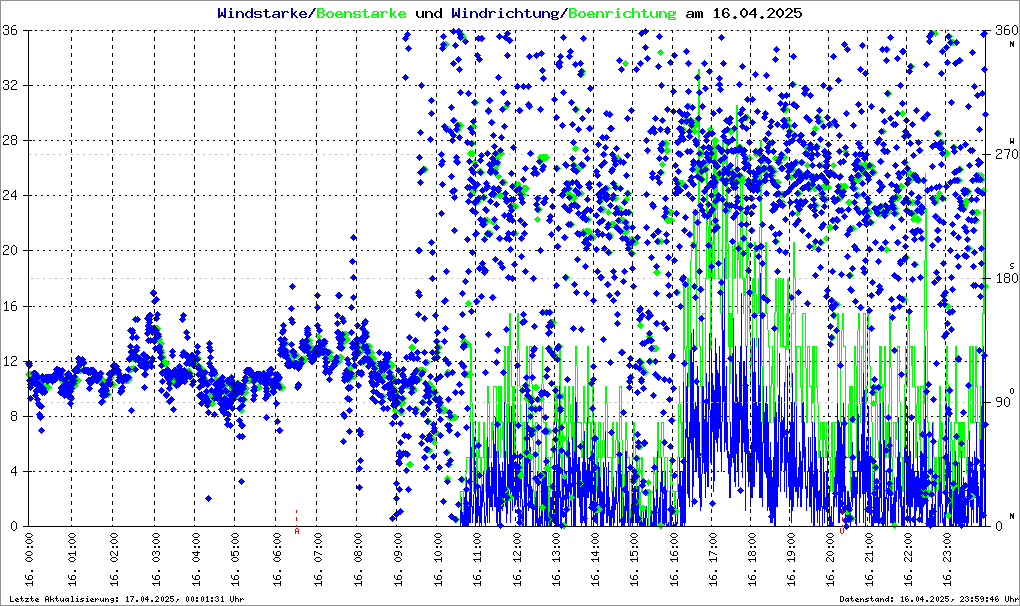The image size is (1020, 606).
Task: Click the red sunrise marker 'A'
Action: pos(297,531)
